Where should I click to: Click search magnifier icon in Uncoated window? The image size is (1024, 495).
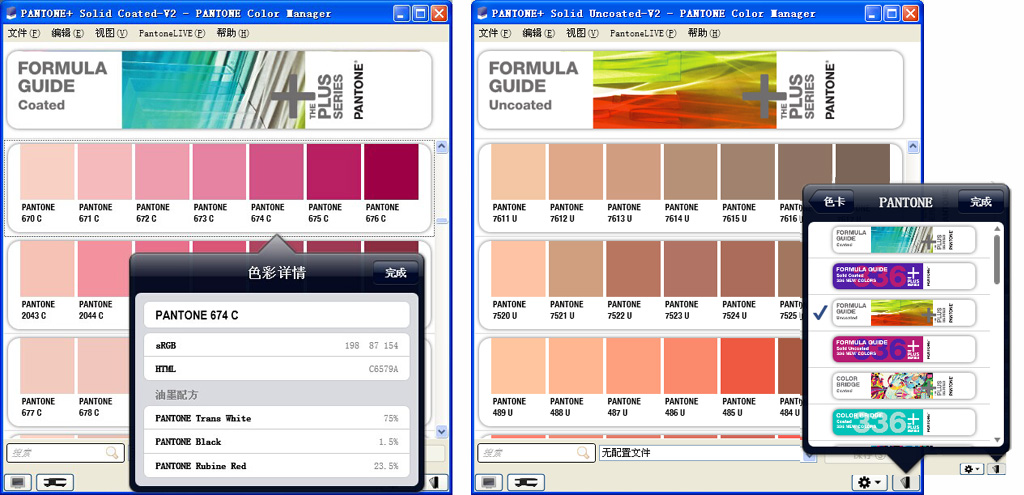(583, 453)
